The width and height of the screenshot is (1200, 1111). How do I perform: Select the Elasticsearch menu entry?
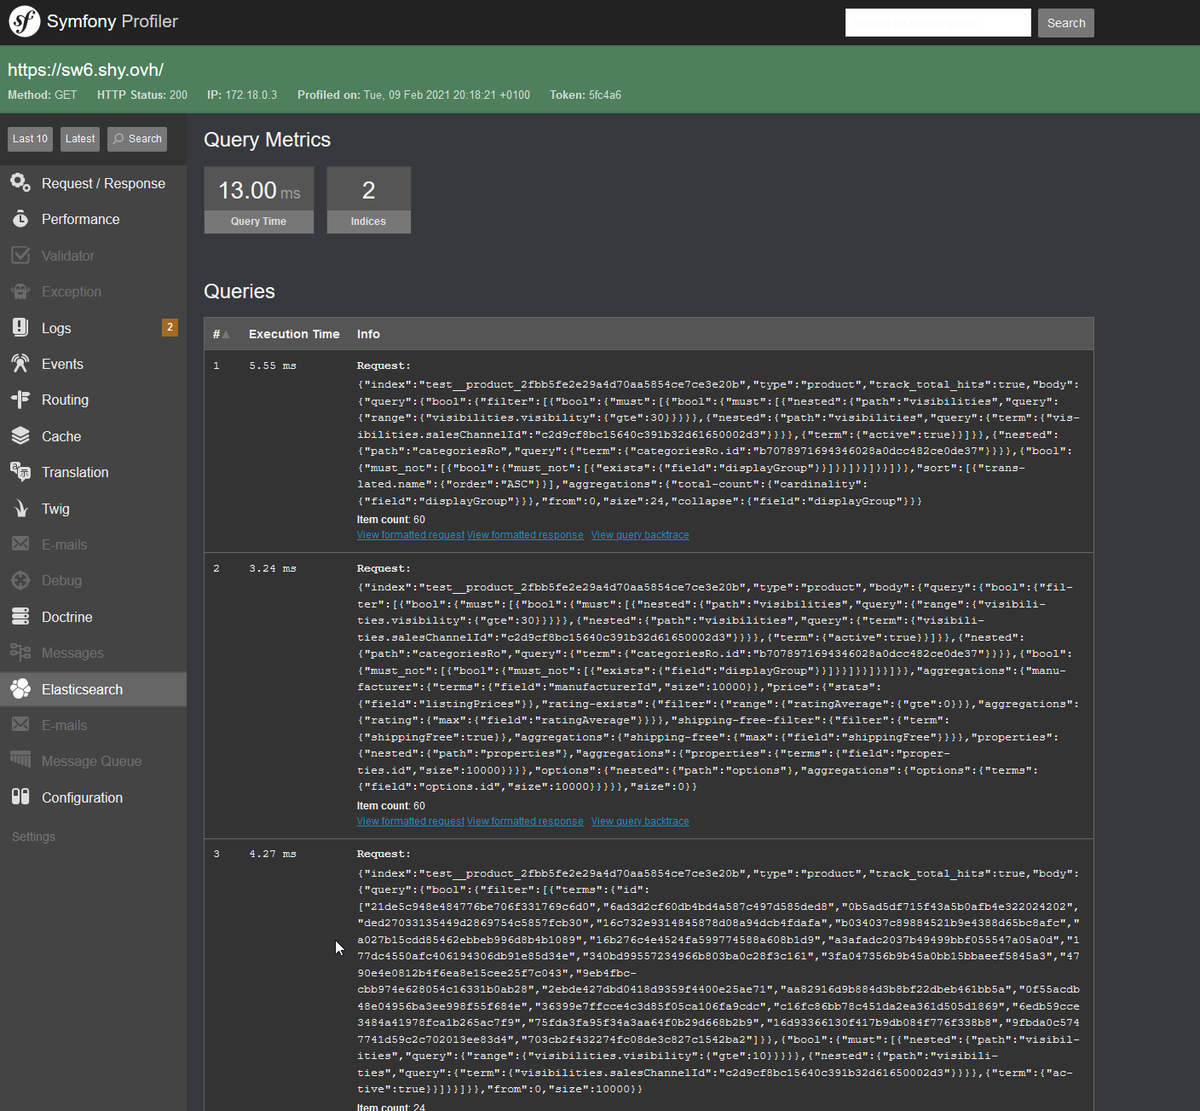[x=93, y=689]
